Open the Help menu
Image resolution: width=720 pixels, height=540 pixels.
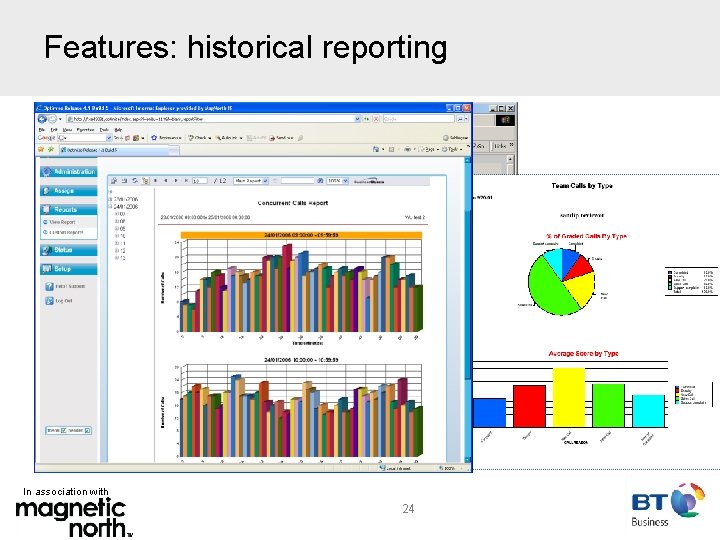coord(118,130)
